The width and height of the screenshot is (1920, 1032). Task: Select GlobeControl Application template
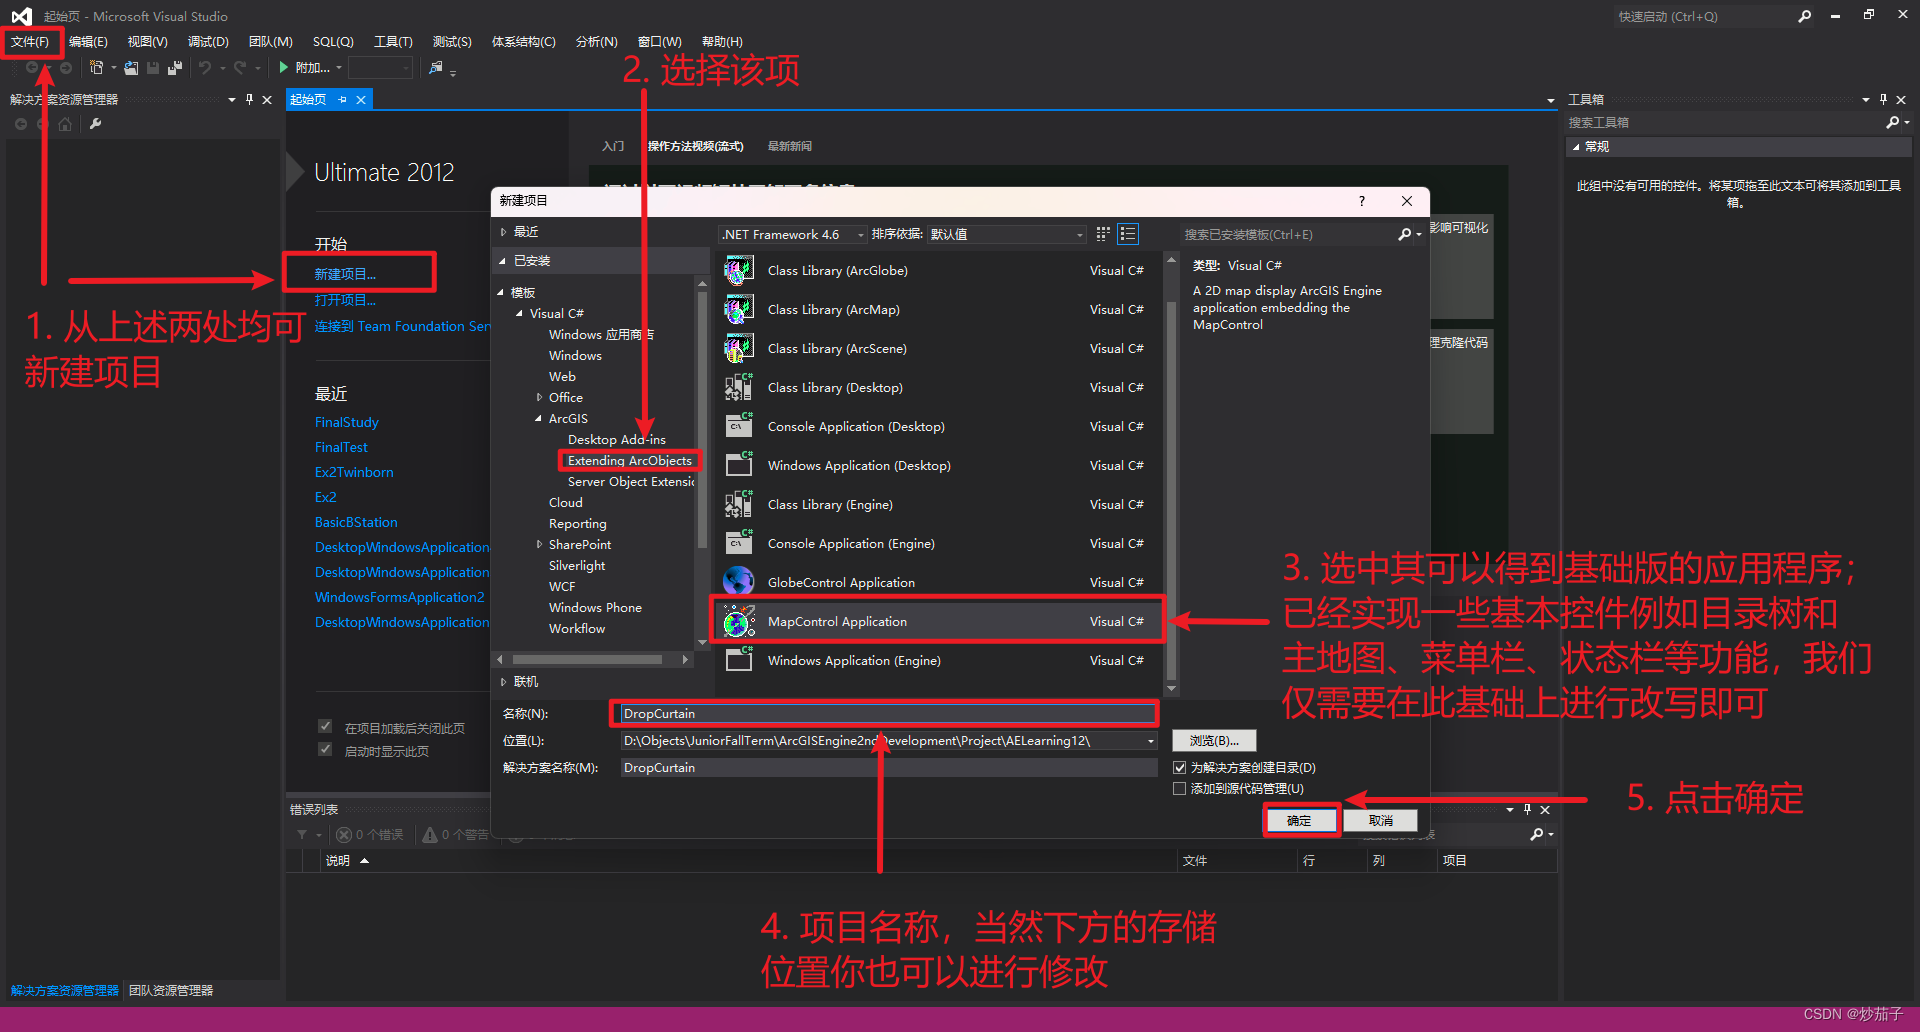[x=937, y=583]
